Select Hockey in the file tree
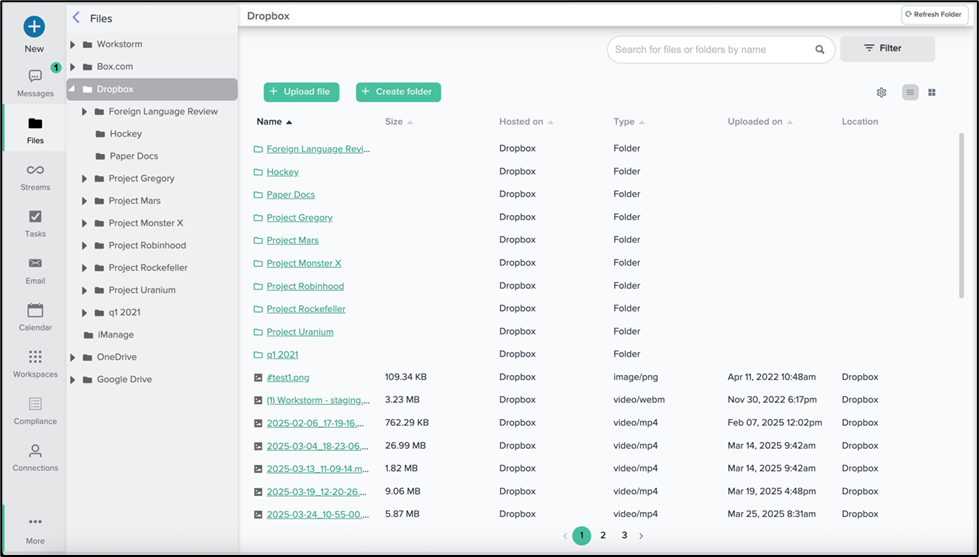Image resolution: width=979 pixels, height=557 pixels. [125, 134]
